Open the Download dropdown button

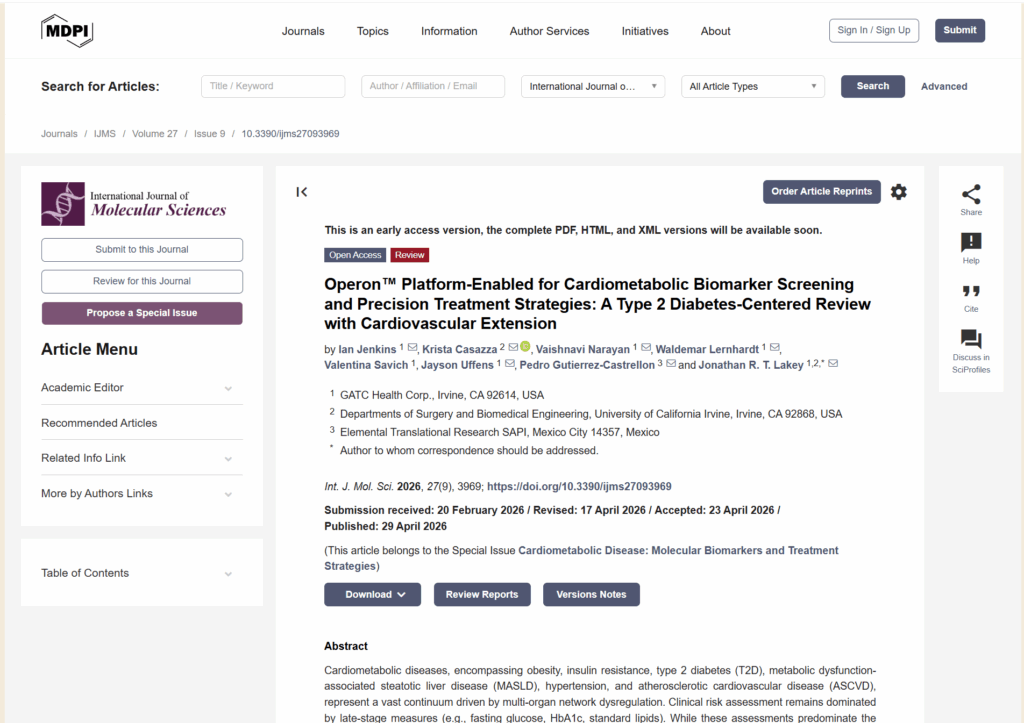coord(372,594)
